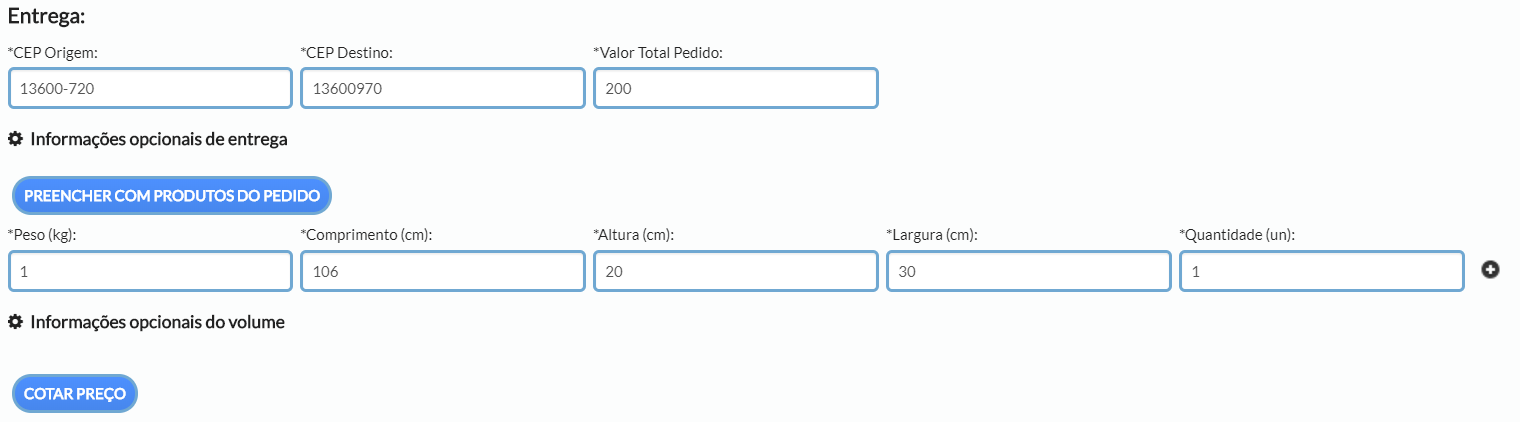Click the Entrega section heading
The height and width of the screenshot is (422, 1520).
tap(46, 17)
